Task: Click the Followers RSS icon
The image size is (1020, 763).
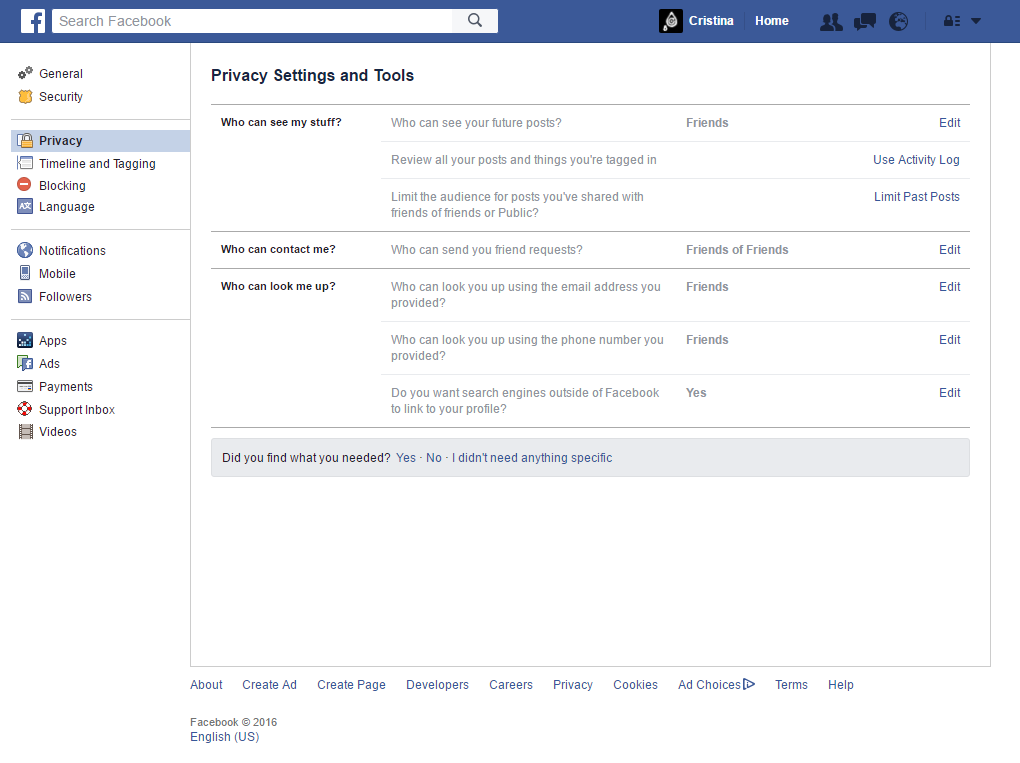Action: tap(25, 296)
